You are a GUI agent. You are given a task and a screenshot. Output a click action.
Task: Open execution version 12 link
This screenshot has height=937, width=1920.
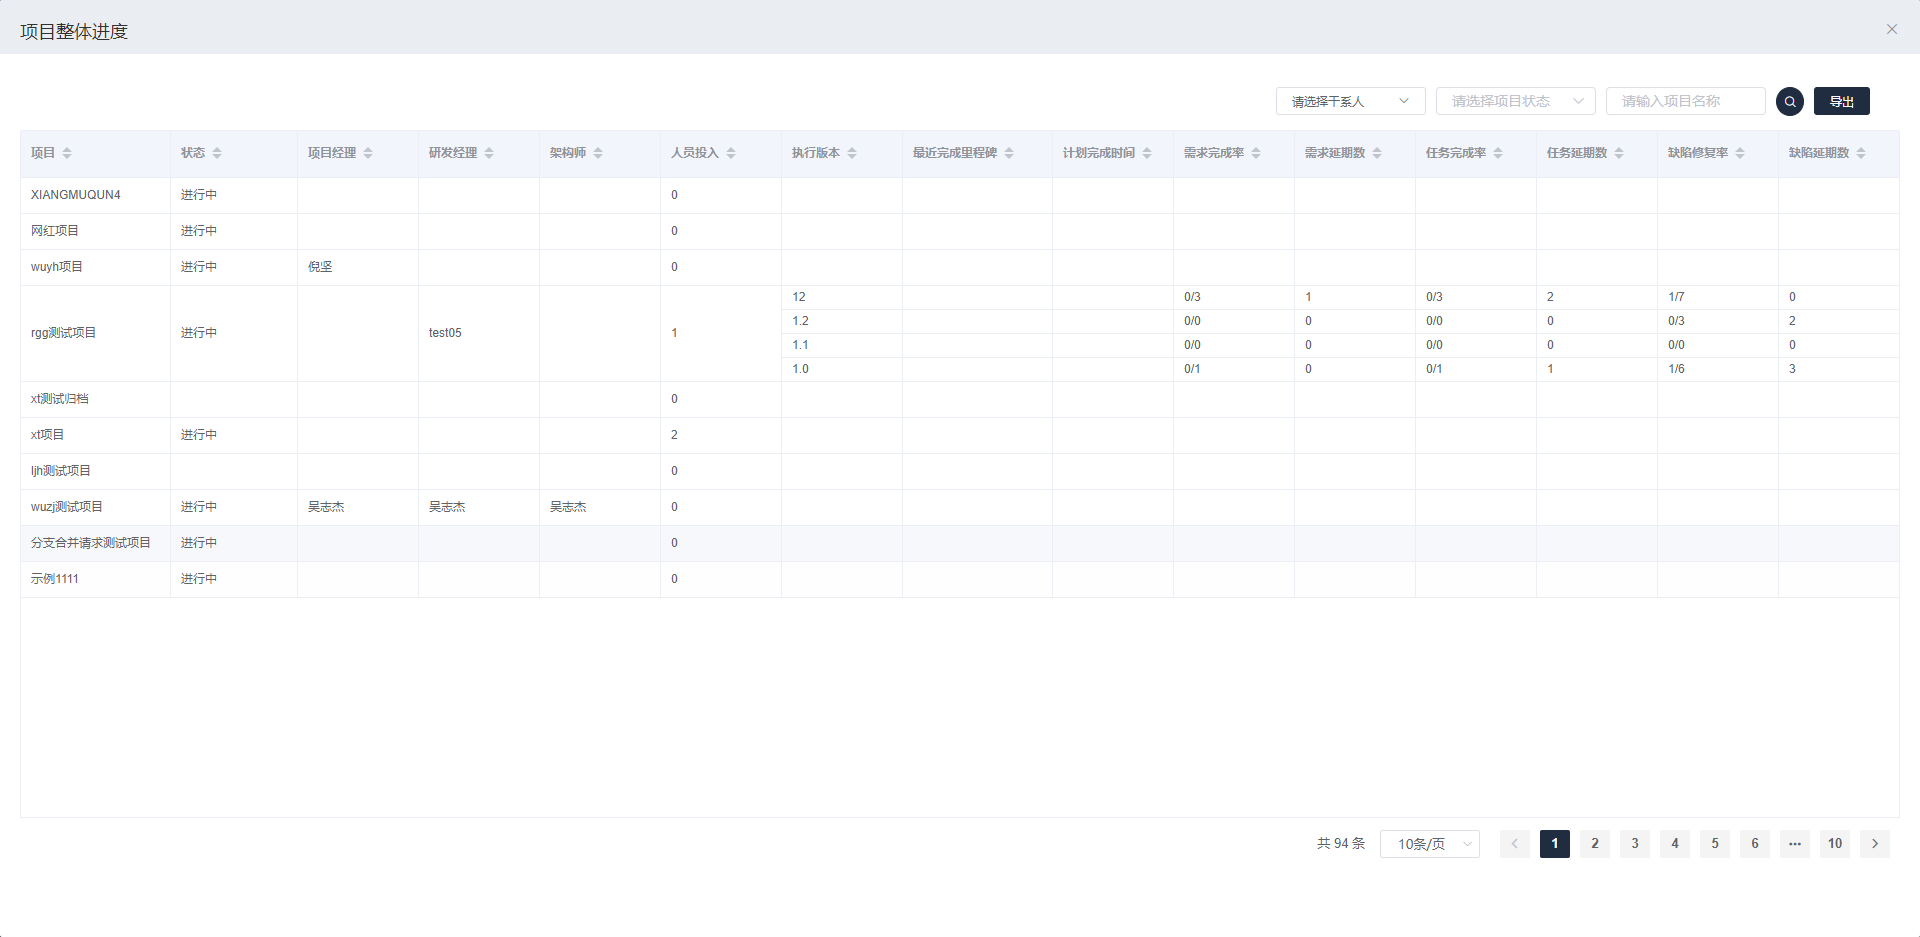[799, 297]
